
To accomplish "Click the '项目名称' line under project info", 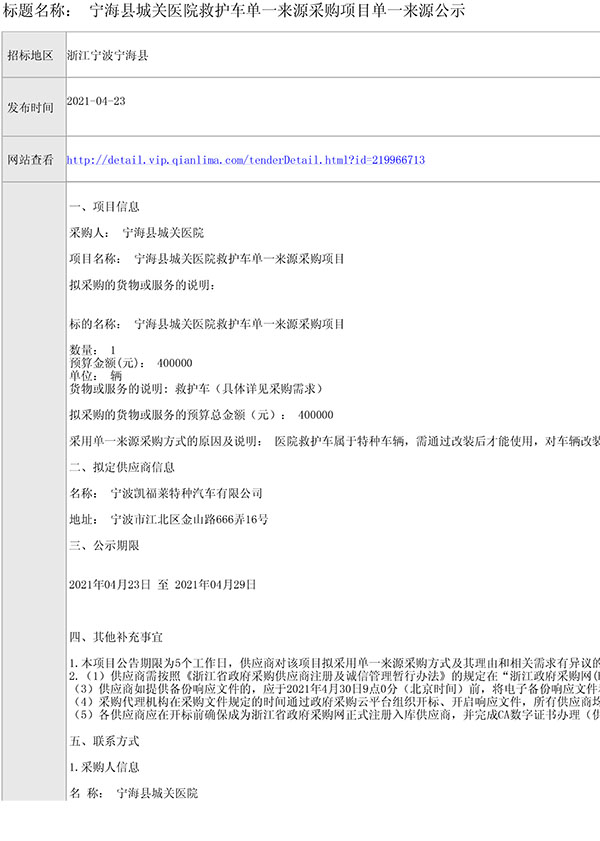I will click(x=207, y=259).
